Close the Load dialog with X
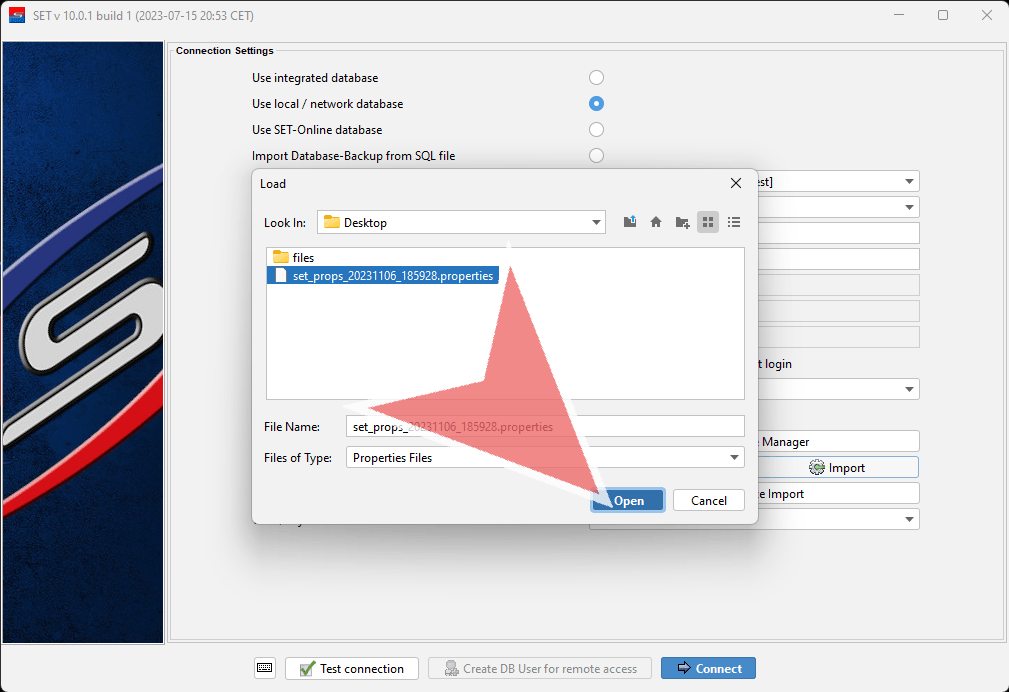 click(x=736, y=183)
